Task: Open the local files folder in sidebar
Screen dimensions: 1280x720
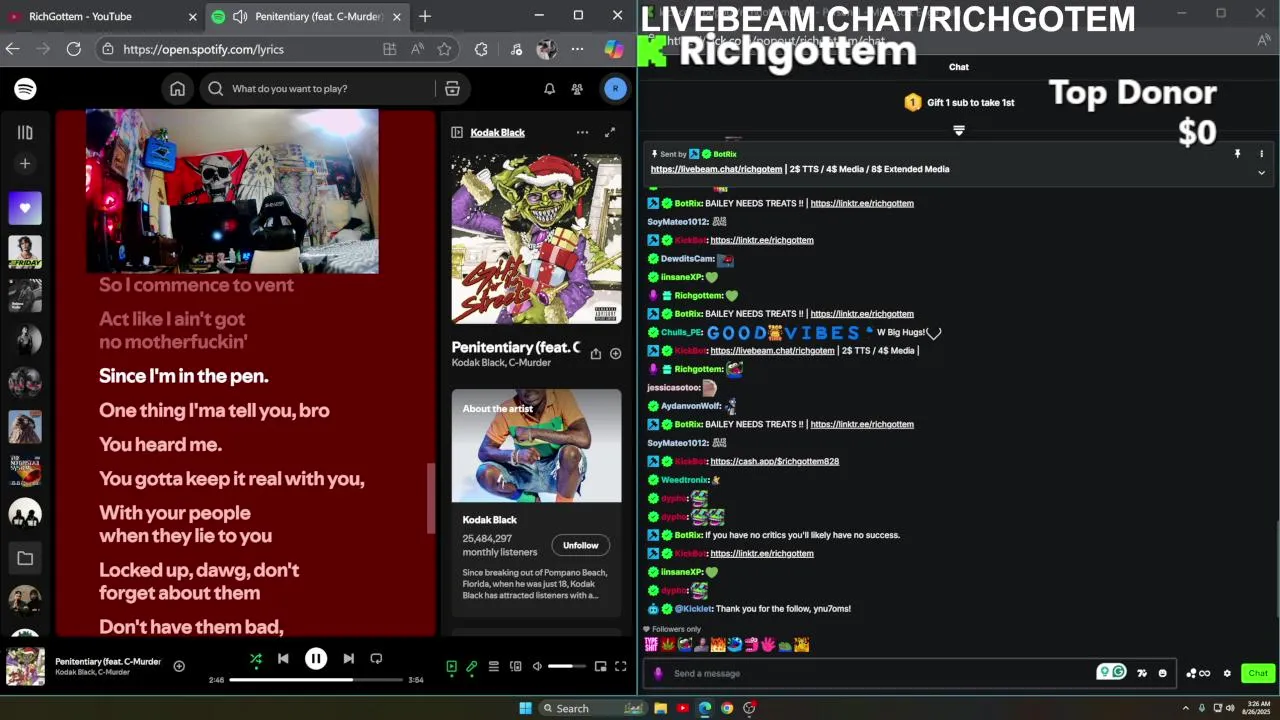Action: click(x=25, y=558)
